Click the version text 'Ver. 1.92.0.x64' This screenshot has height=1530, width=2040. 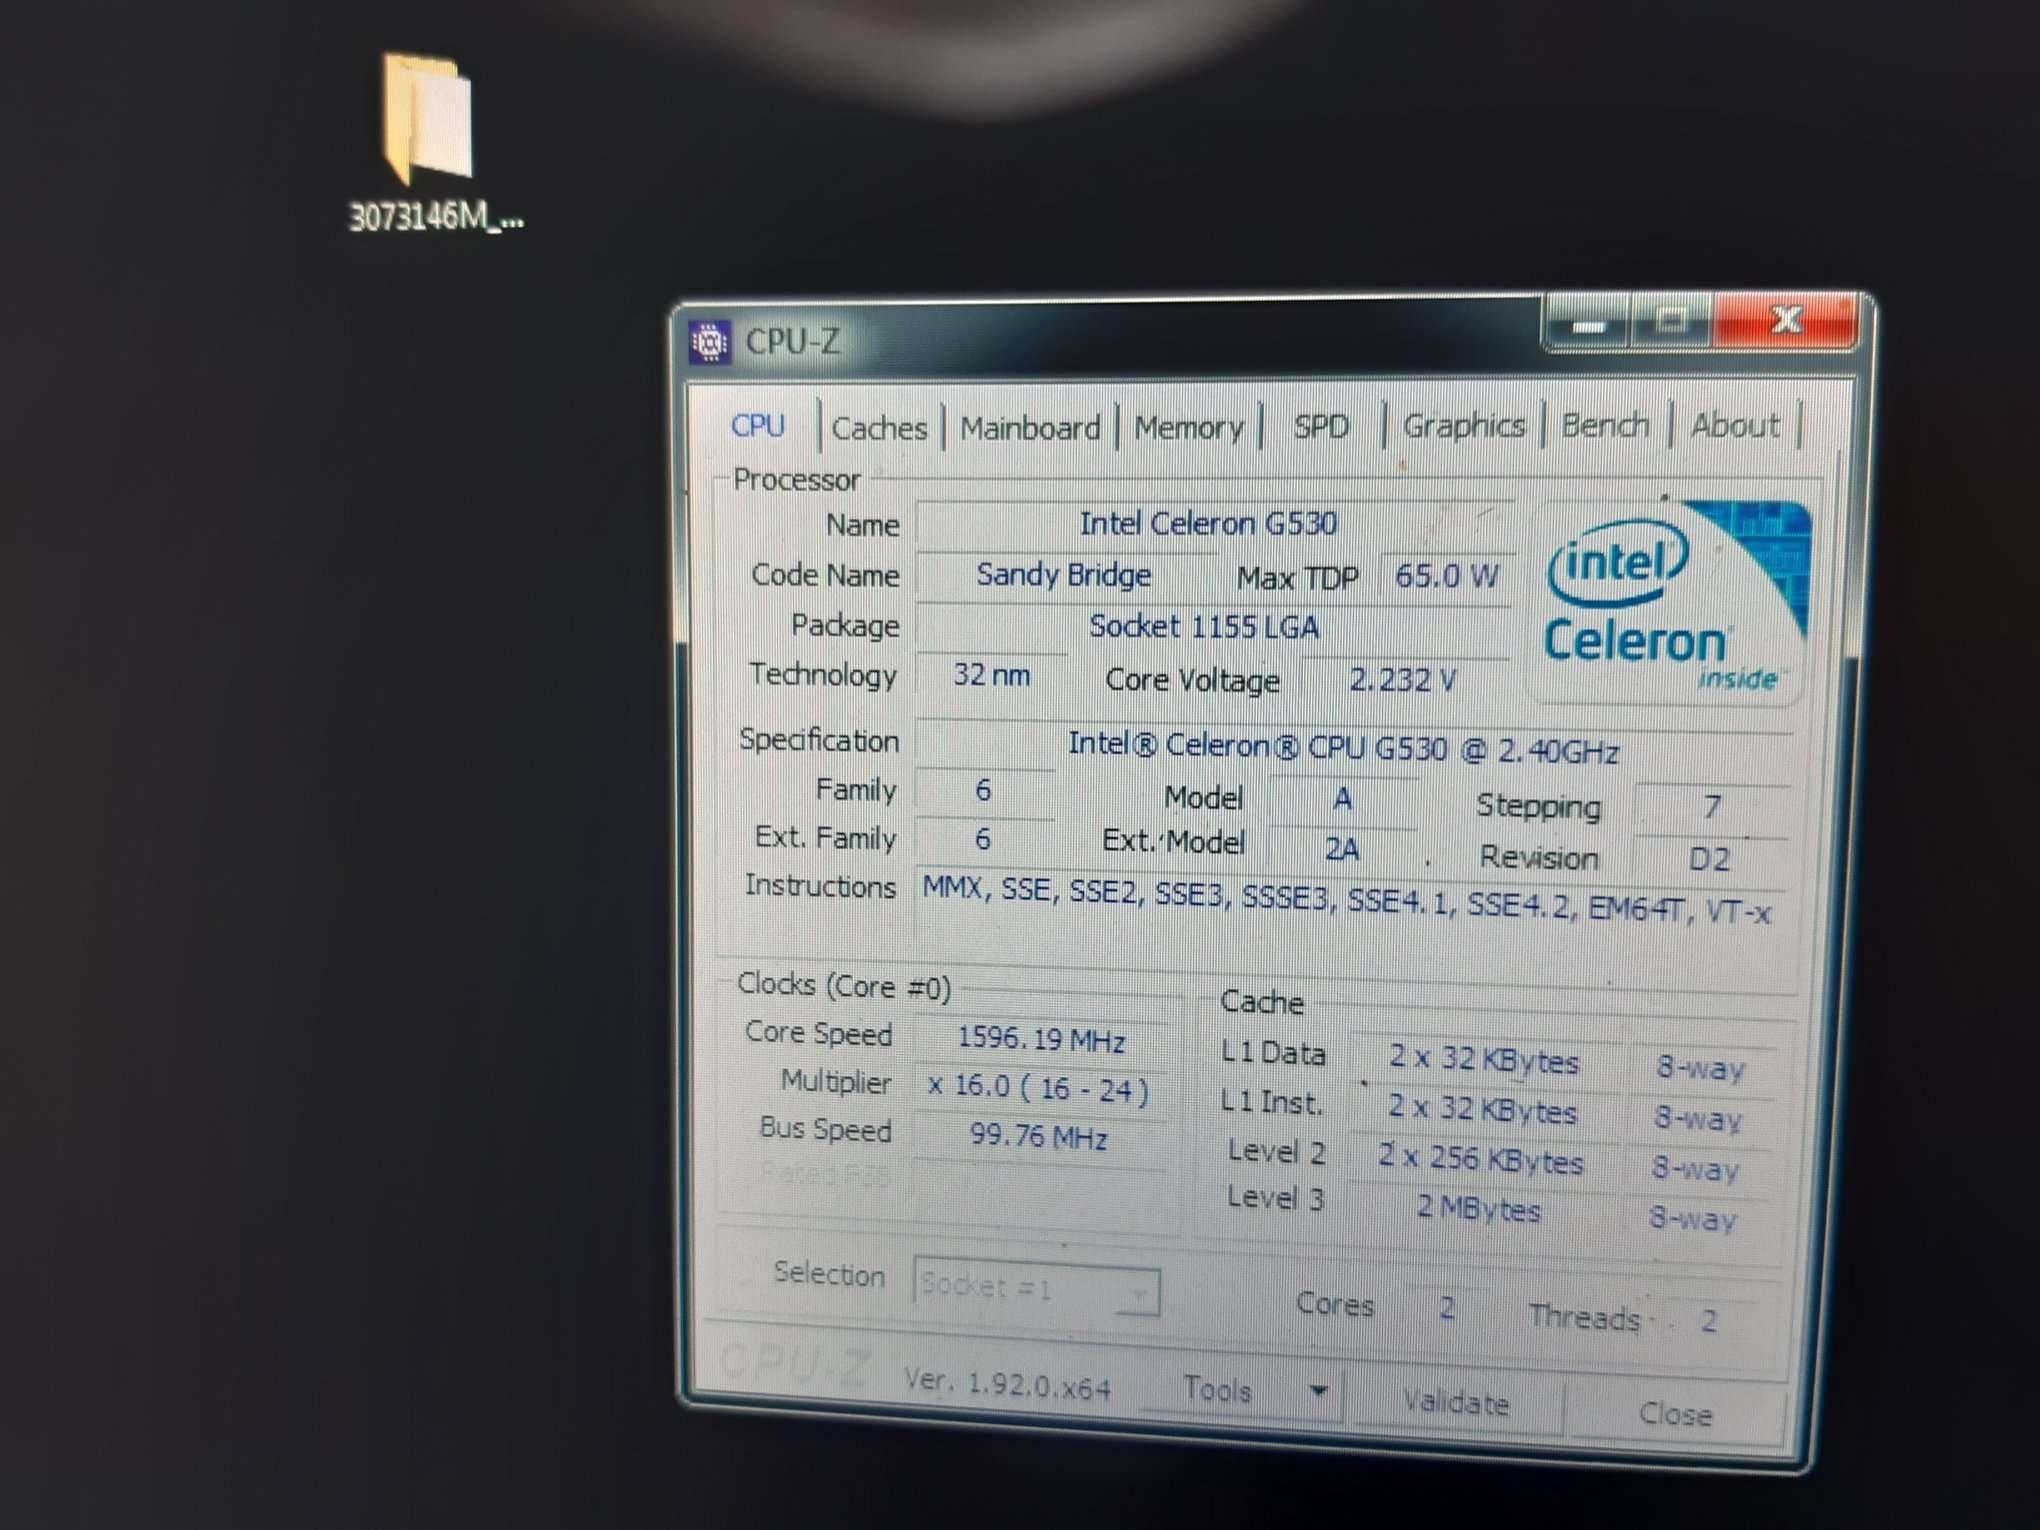coord(1007,1384)
